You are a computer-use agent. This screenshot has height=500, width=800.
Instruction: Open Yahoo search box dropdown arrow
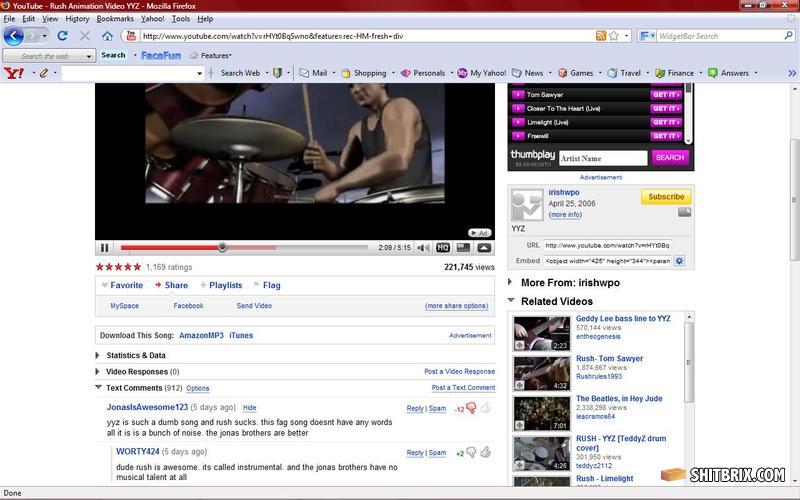[x=199, y=73]
